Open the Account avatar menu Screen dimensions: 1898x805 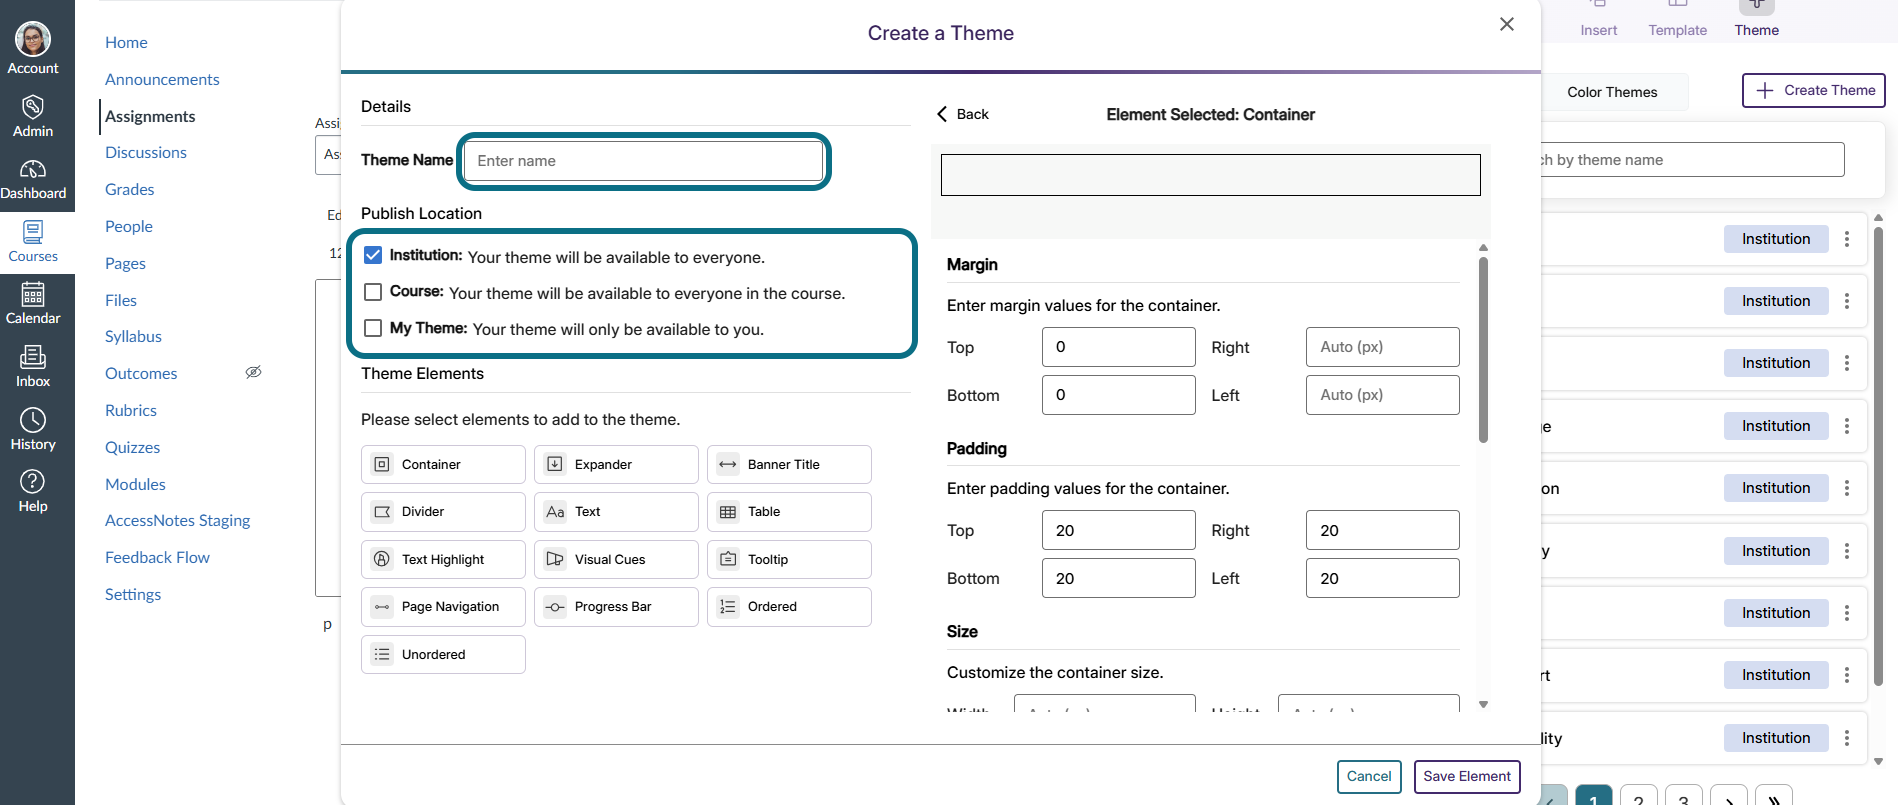coord(33,48)
